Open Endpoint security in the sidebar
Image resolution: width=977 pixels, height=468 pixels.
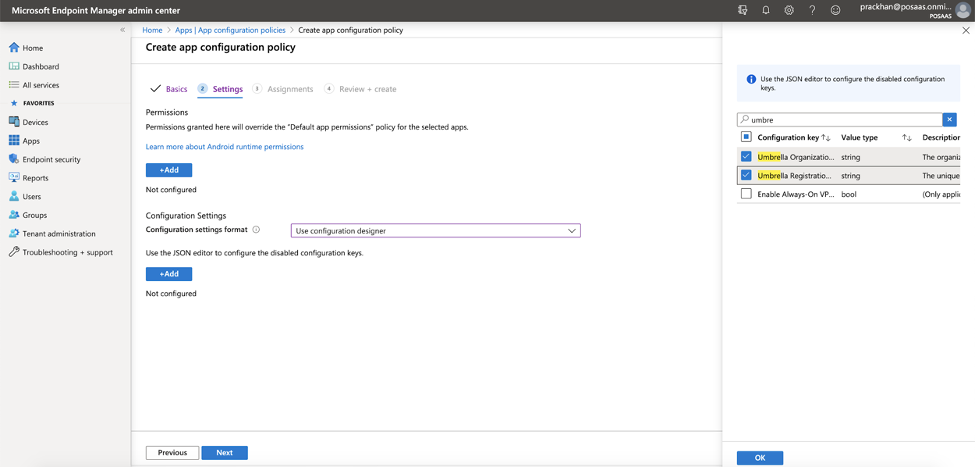pyautogui.click(x=44, y=160)
